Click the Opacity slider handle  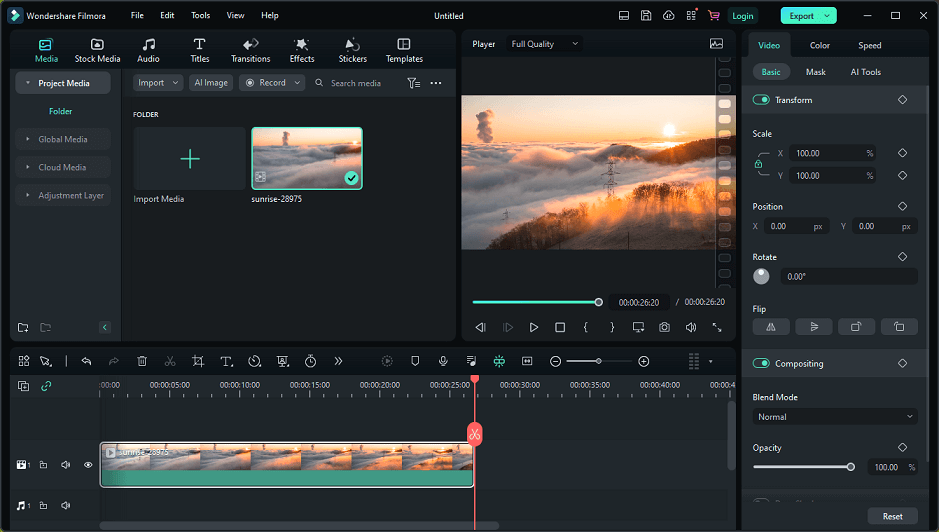850,467
